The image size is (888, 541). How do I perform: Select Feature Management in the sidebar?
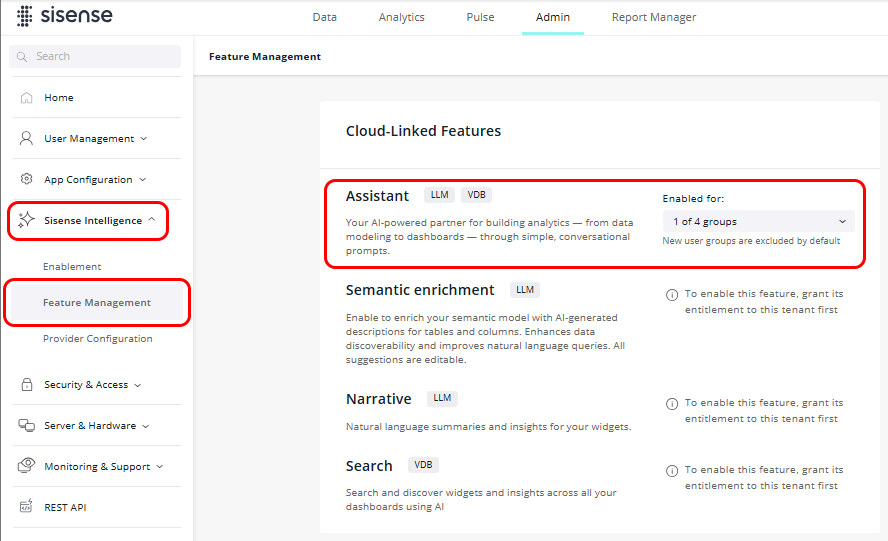coord(97,303)
